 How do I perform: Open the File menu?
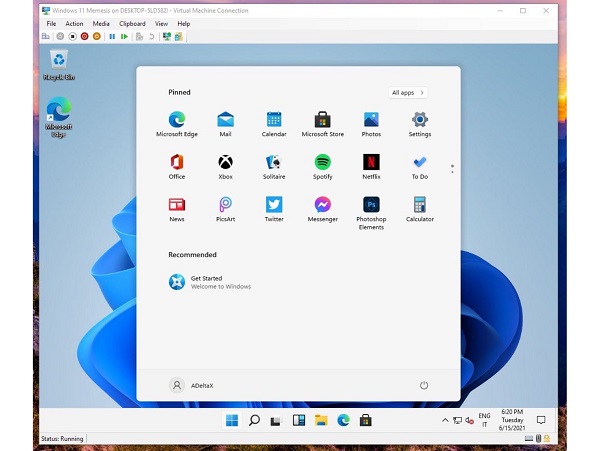click(x=51, y=24)
